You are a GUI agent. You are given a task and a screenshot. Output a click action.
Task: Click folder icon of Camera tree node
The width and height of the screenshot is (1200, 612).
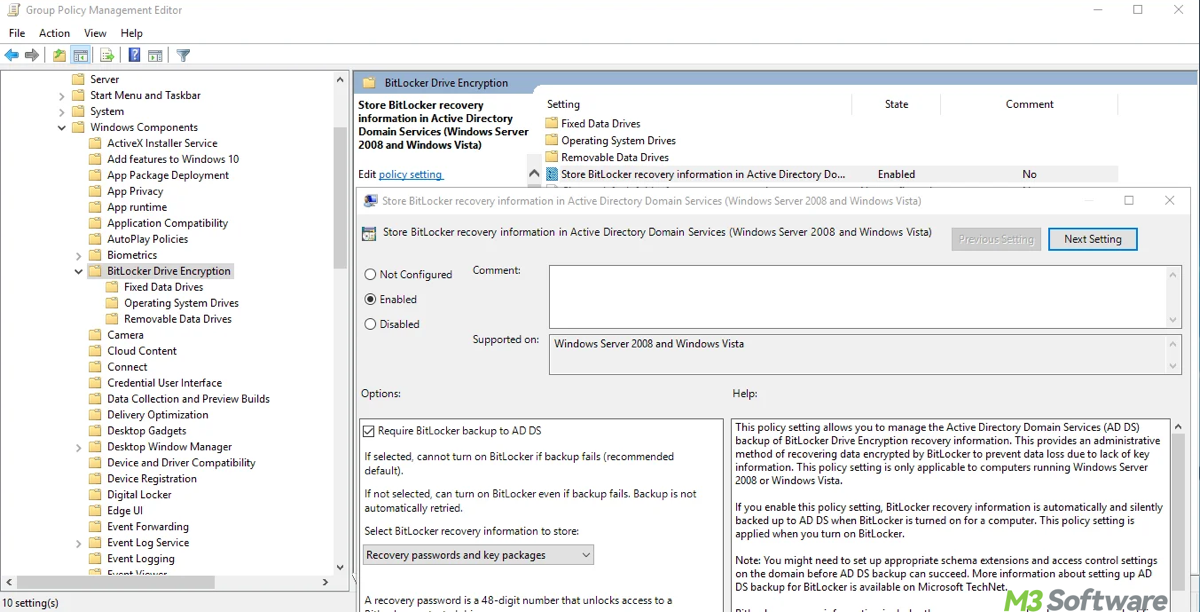point(95,335)
